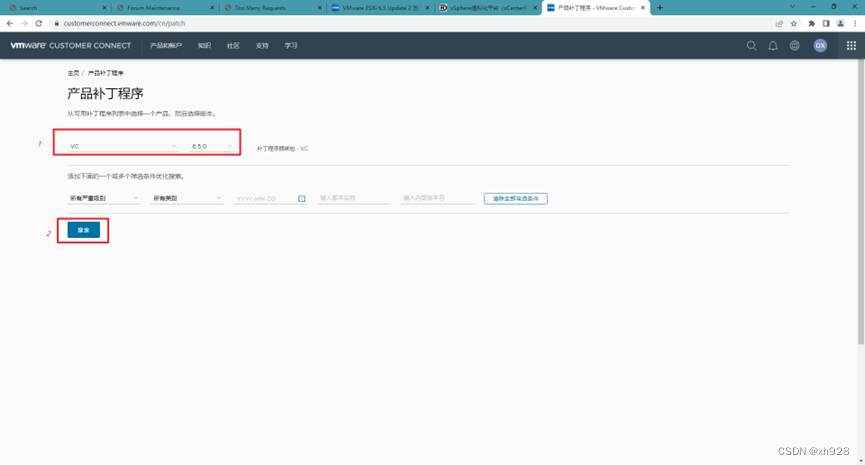Switch to the Too Many Requests tab
Image resolution: width=865 pixels, height=465 pixels.
[271, 8]
